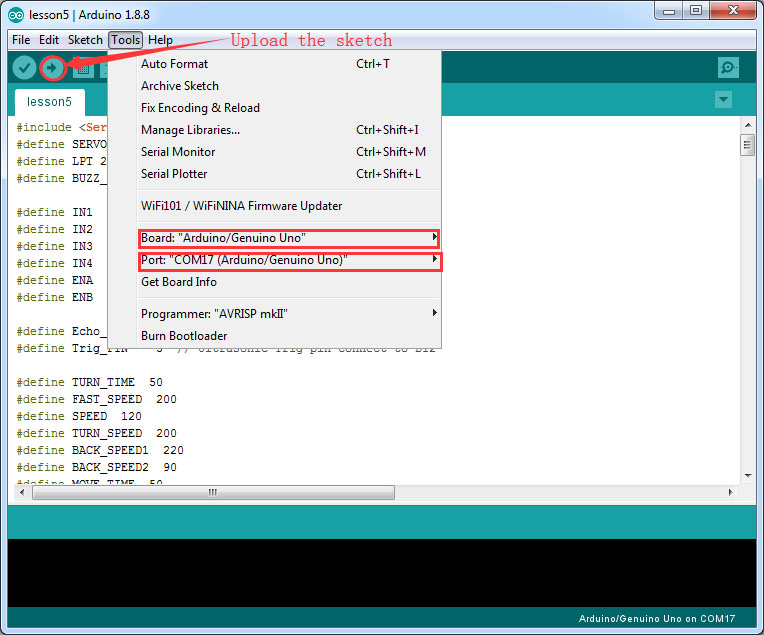
Task: Click the "#define TURN_TIME 50" code line
Action: 90,382
